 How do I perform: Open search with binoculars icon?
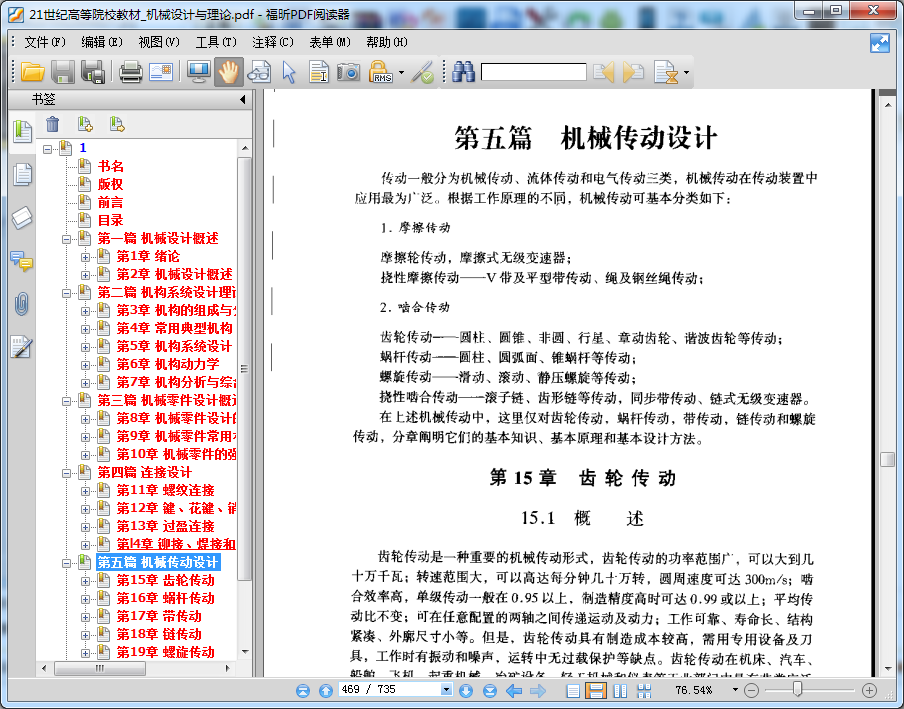pyautogui.click(x=464, y=72)
